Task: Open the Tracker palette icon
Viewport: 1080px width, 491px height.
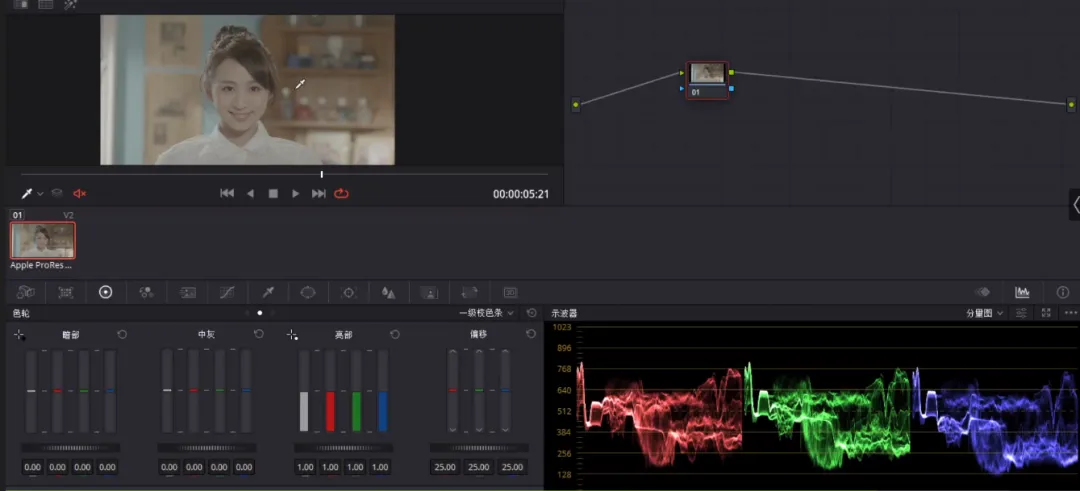Action: tap(349, 292)
